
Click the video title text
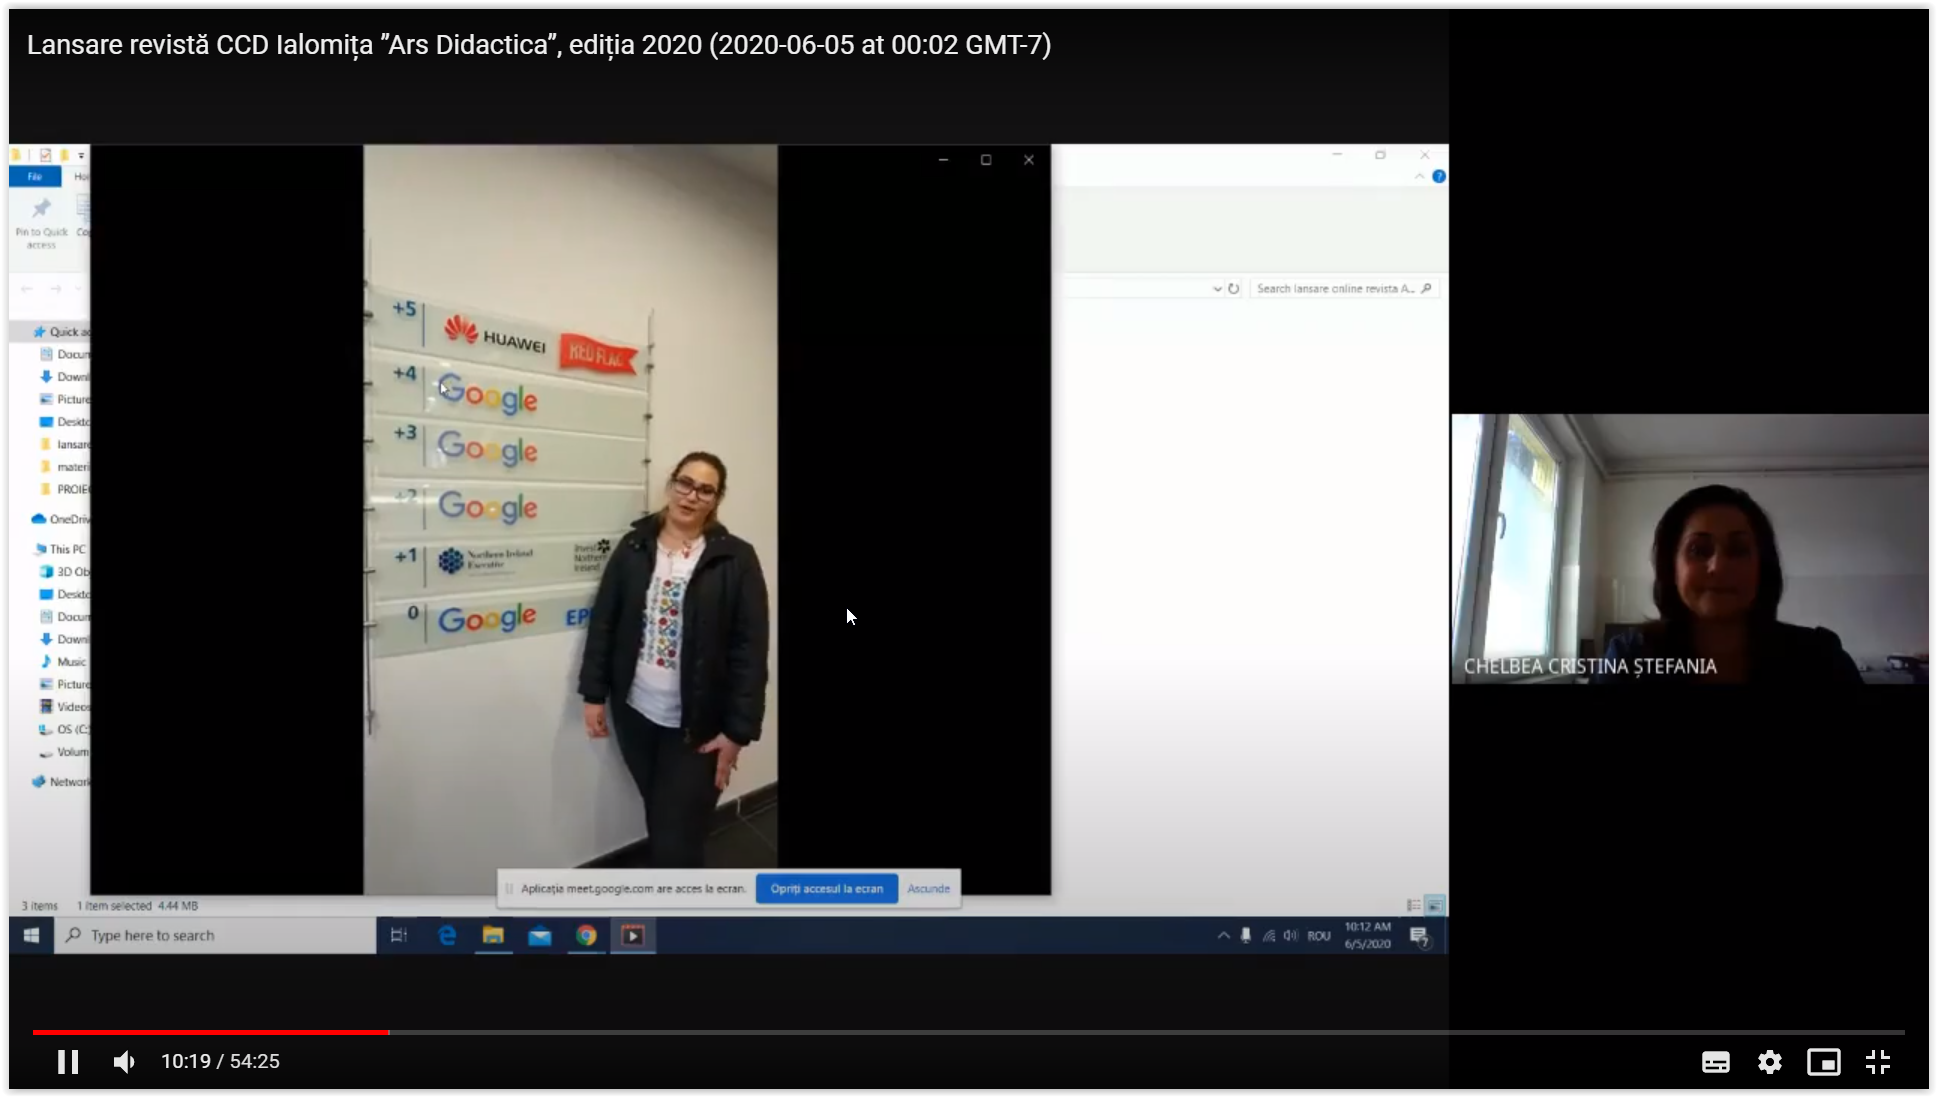[x=539, y=45]
